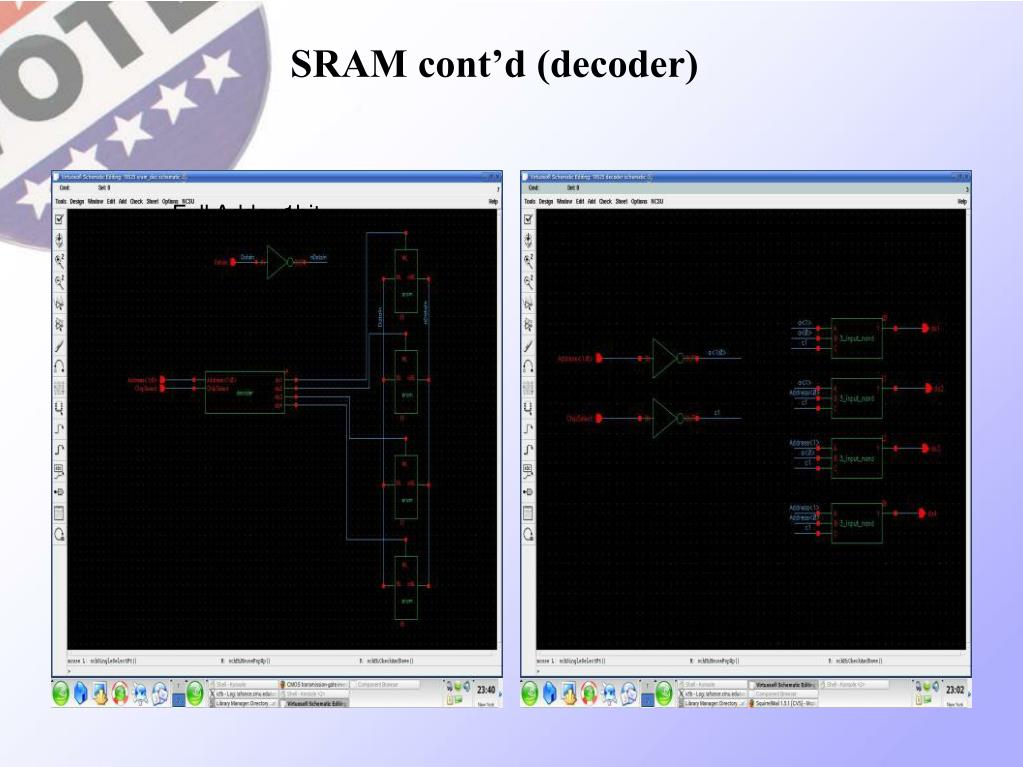
Task: Select narrow Wire tool in left sram window
Action: [59, 429]
